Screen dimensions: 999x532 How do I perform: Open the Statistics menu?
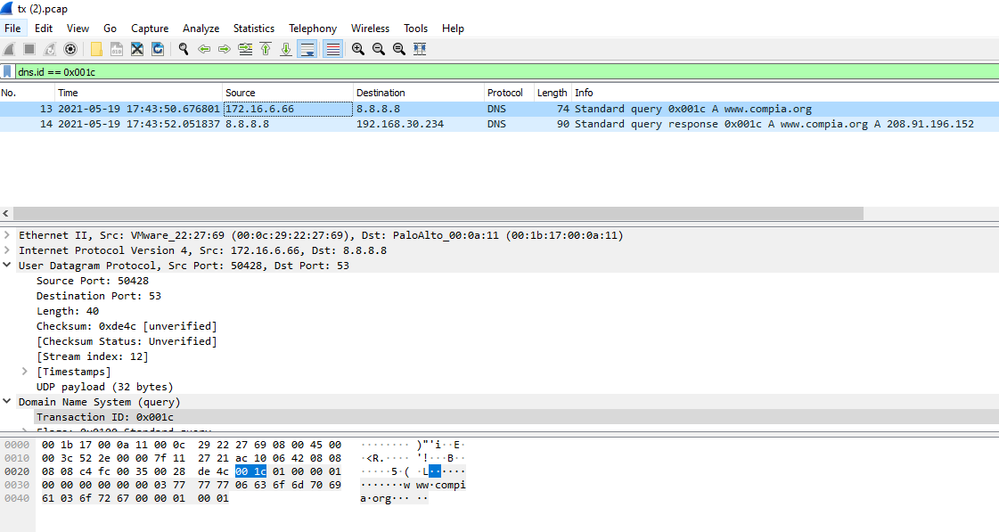click(254, 29)
